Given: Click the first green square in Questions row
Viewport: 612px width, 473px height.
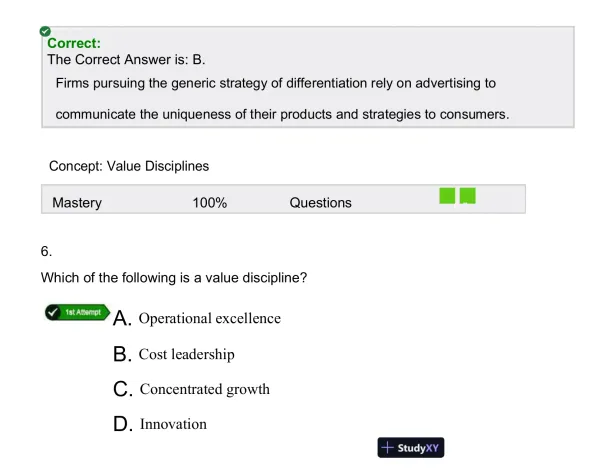Looking at the screenshot, I should coord(447,194).
